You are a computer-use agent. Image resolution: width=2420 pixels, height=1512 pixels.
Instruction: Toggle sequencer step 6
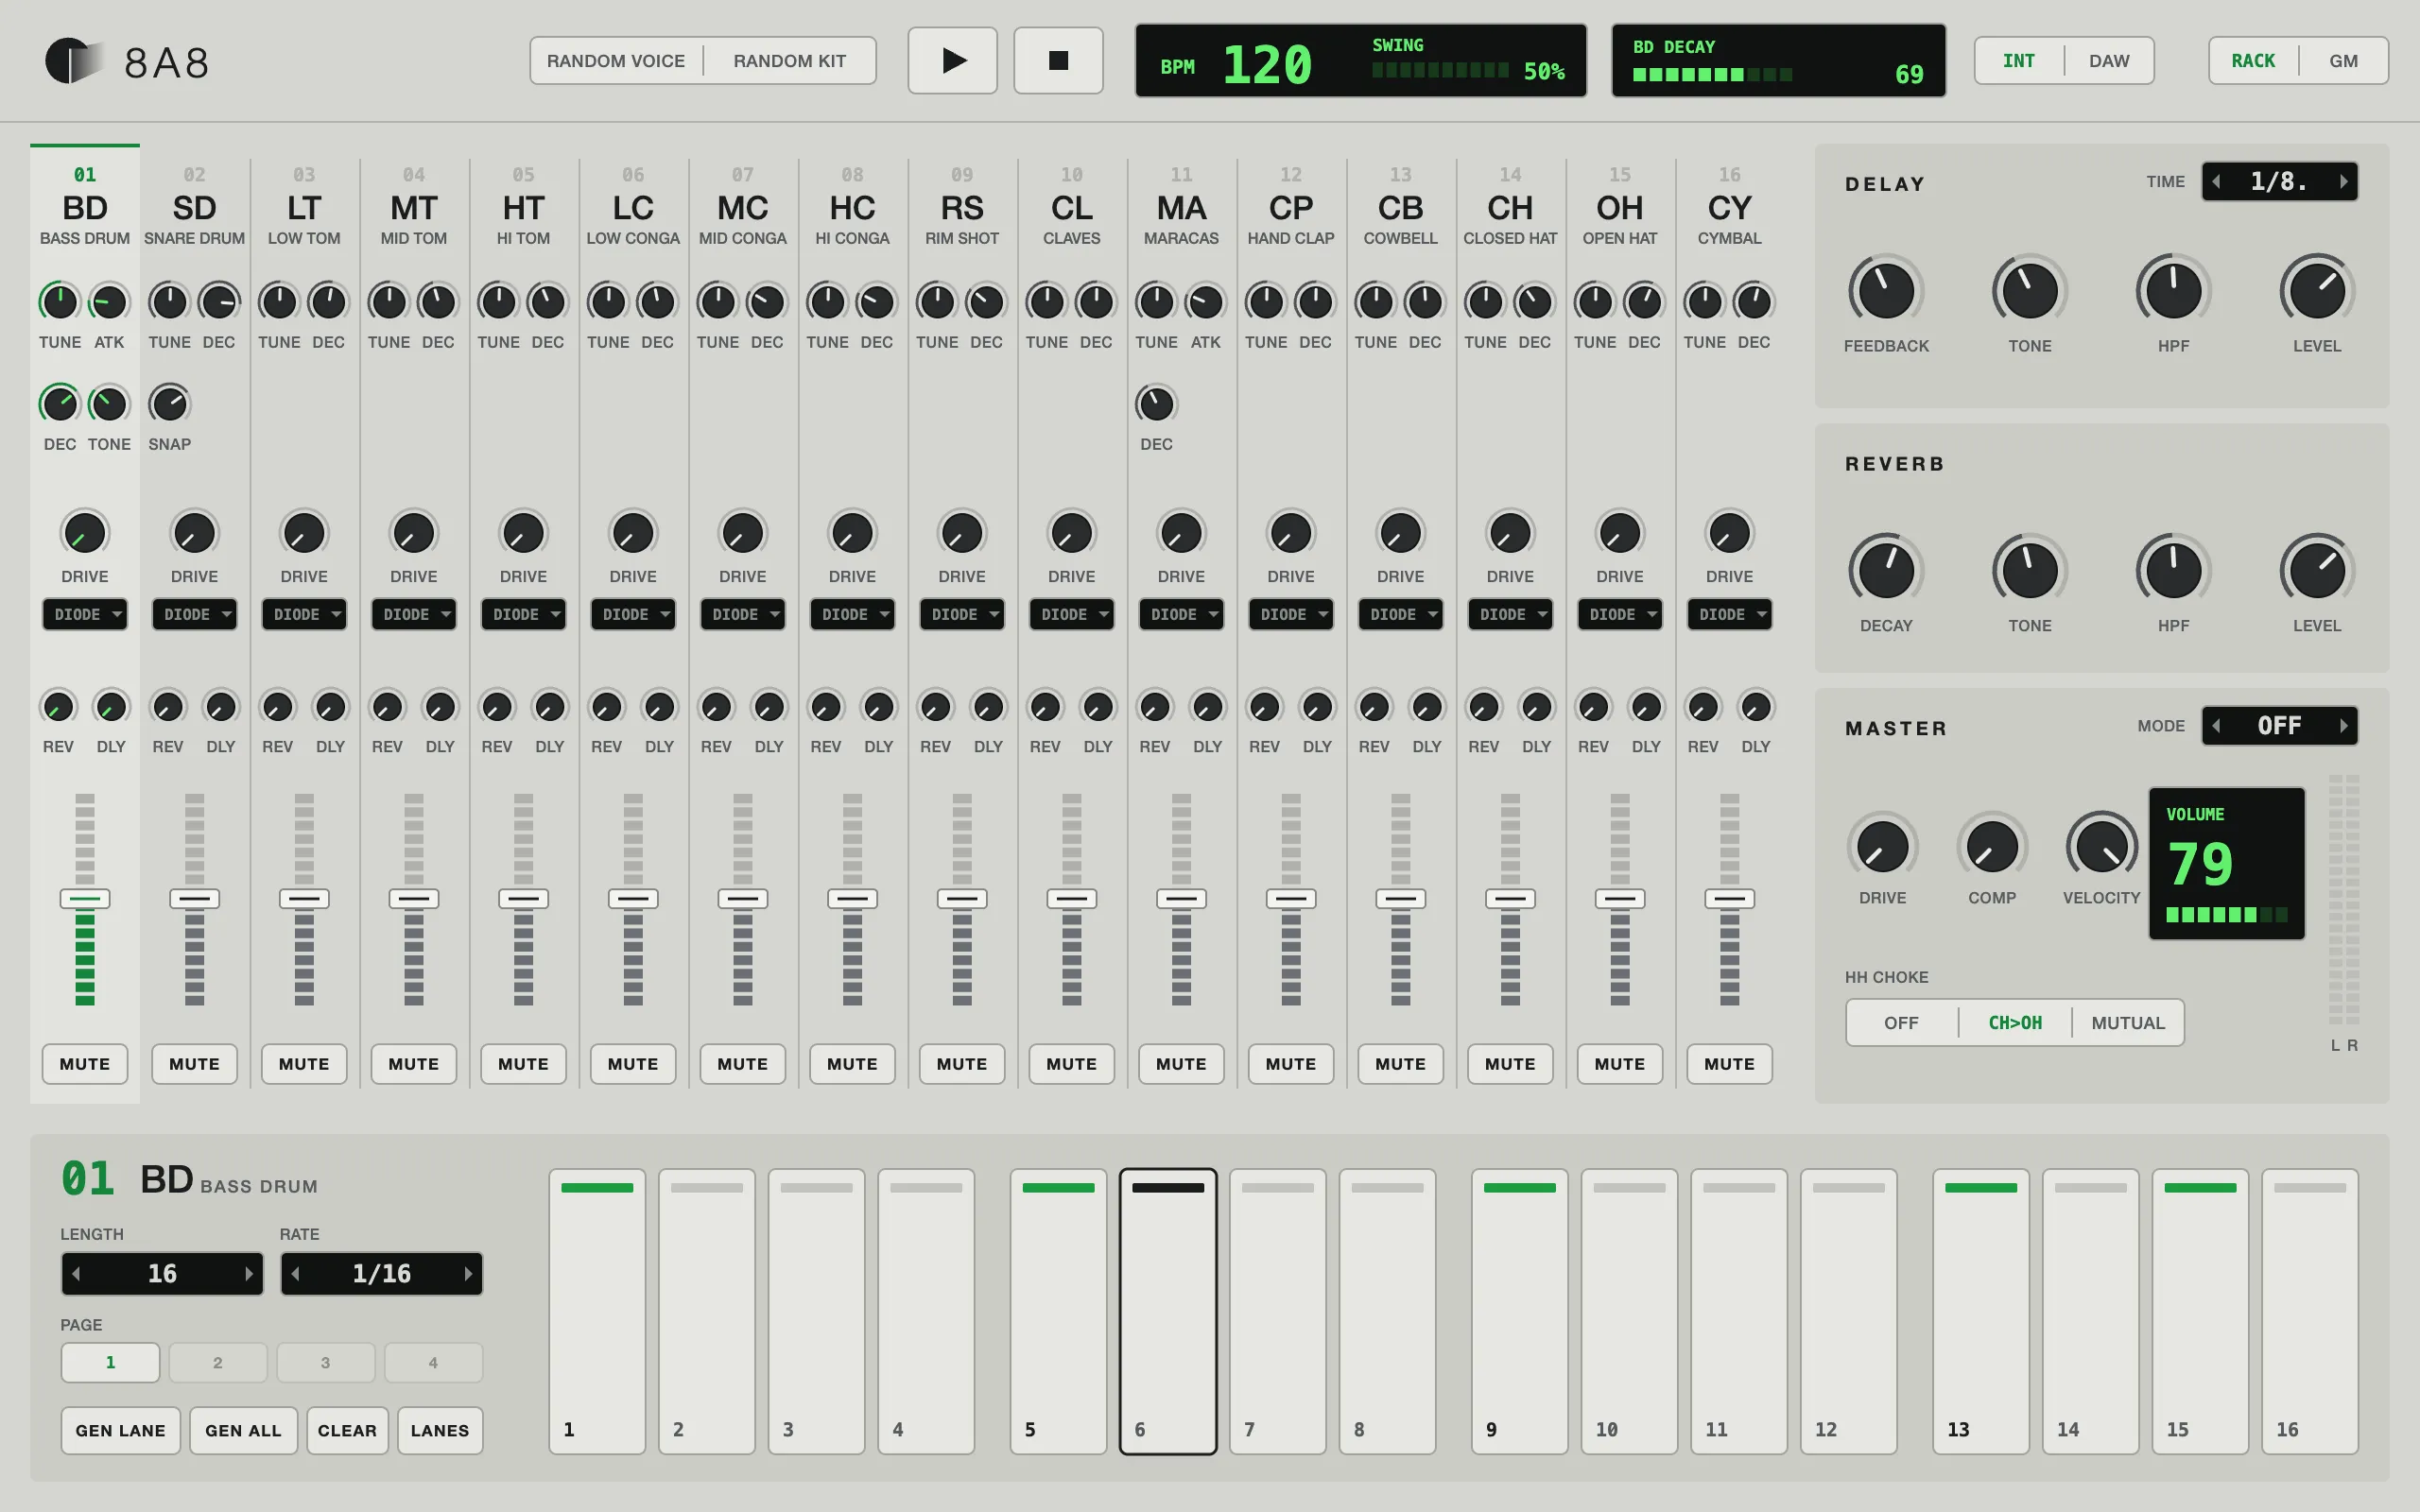click(x=1168, y=1311)
